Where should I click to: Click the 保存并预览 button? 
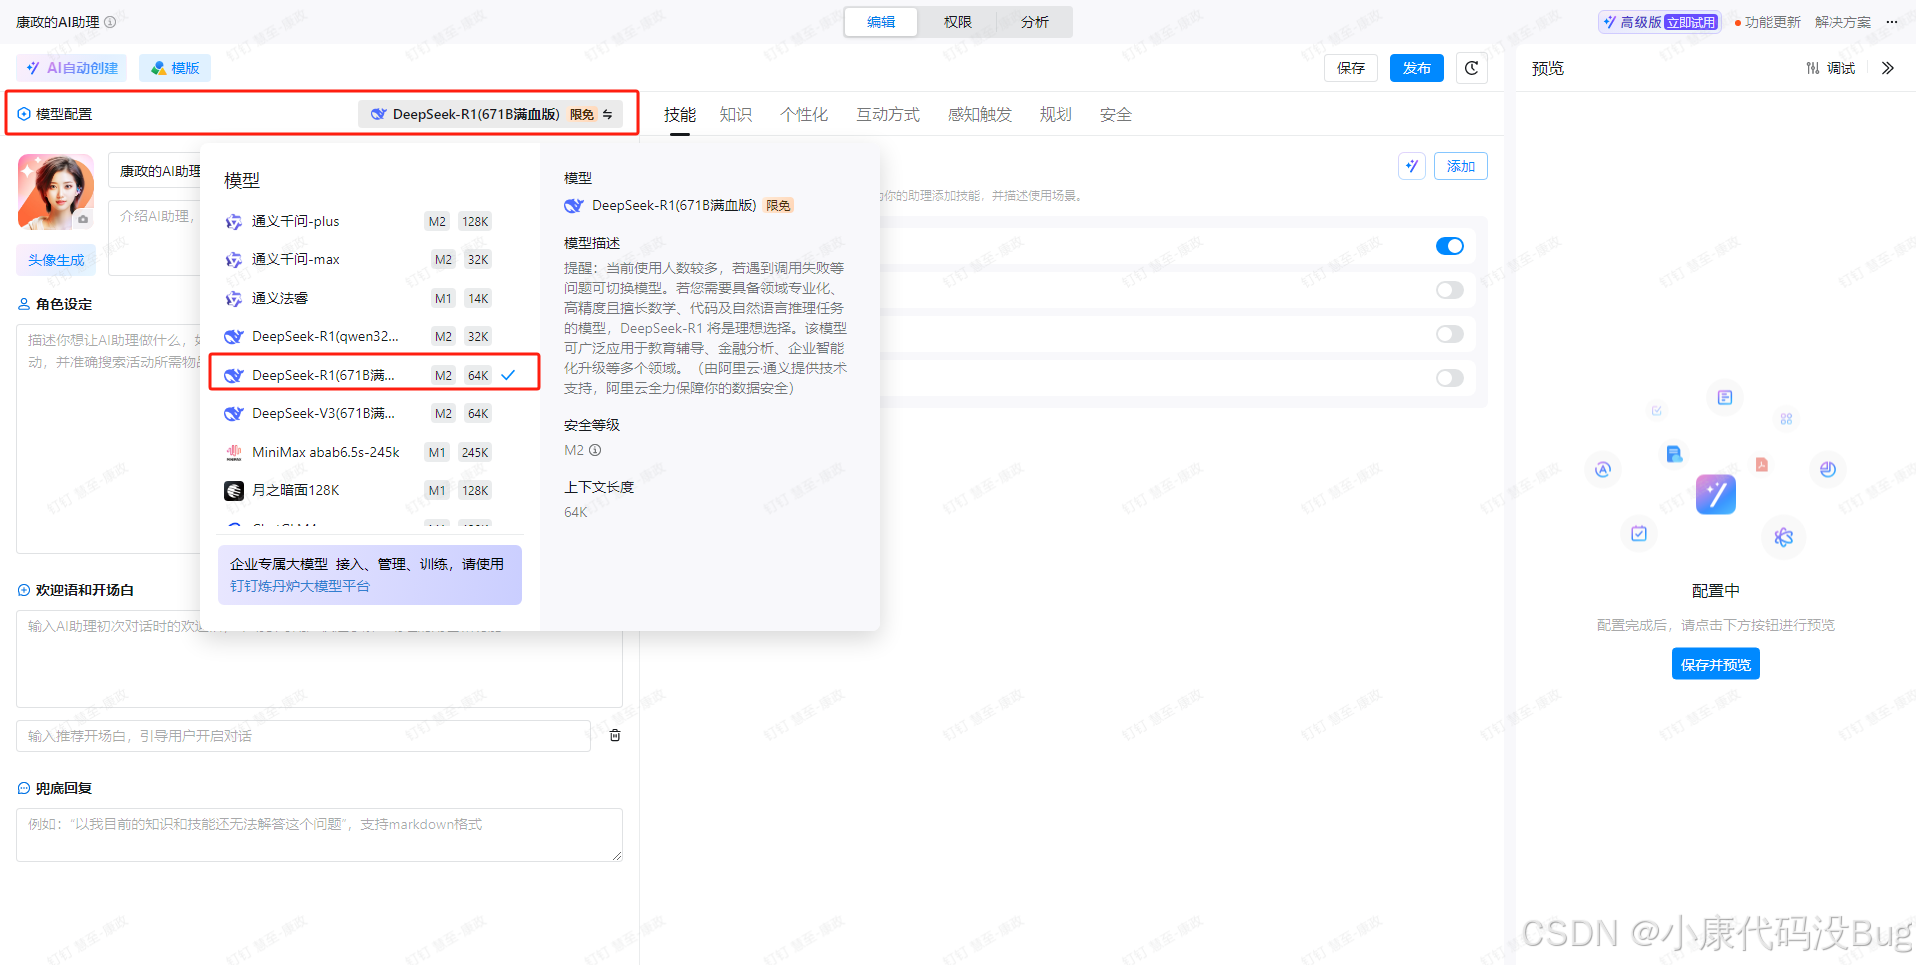[1715, 664]
